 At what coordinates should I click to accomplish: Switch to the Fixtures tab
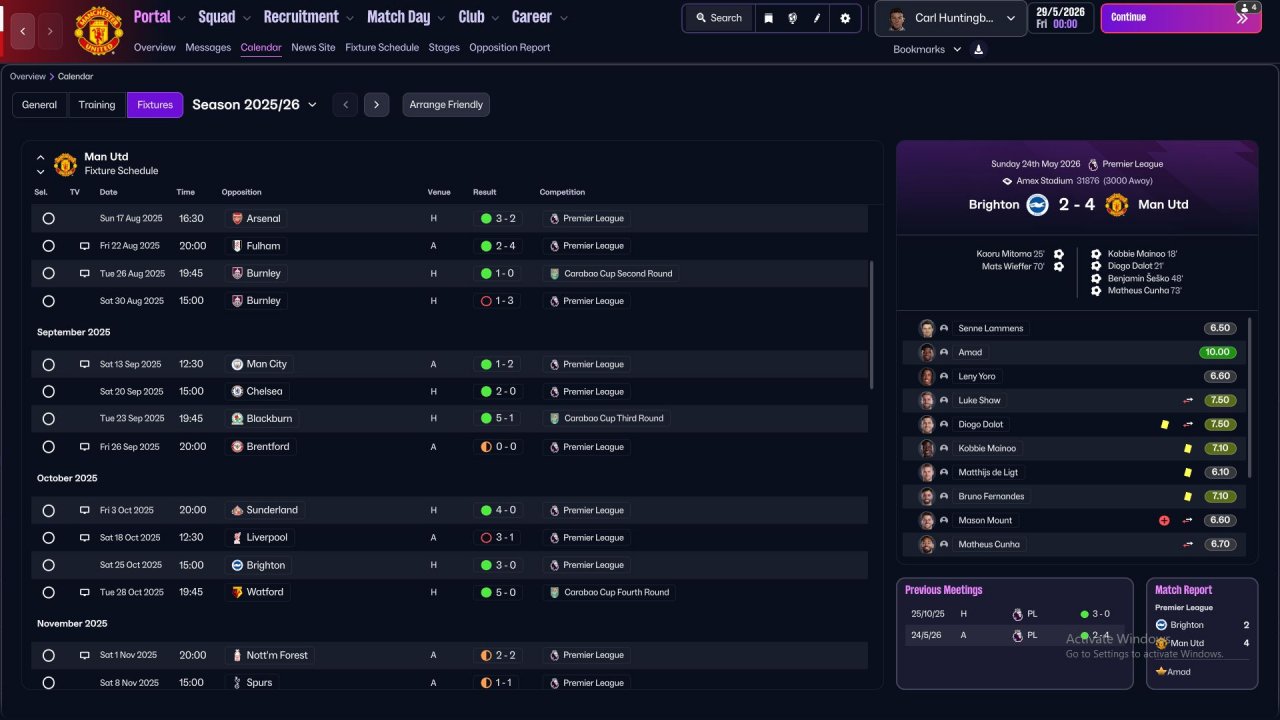(x=155, y=105)
